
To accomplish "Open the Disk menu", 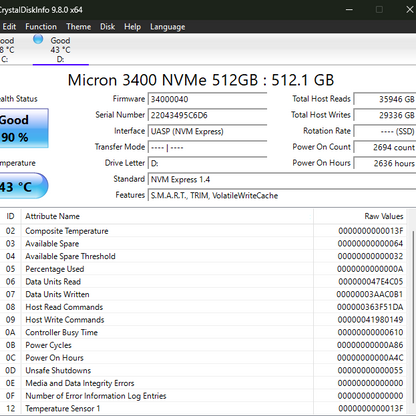I will click(107, 27).
